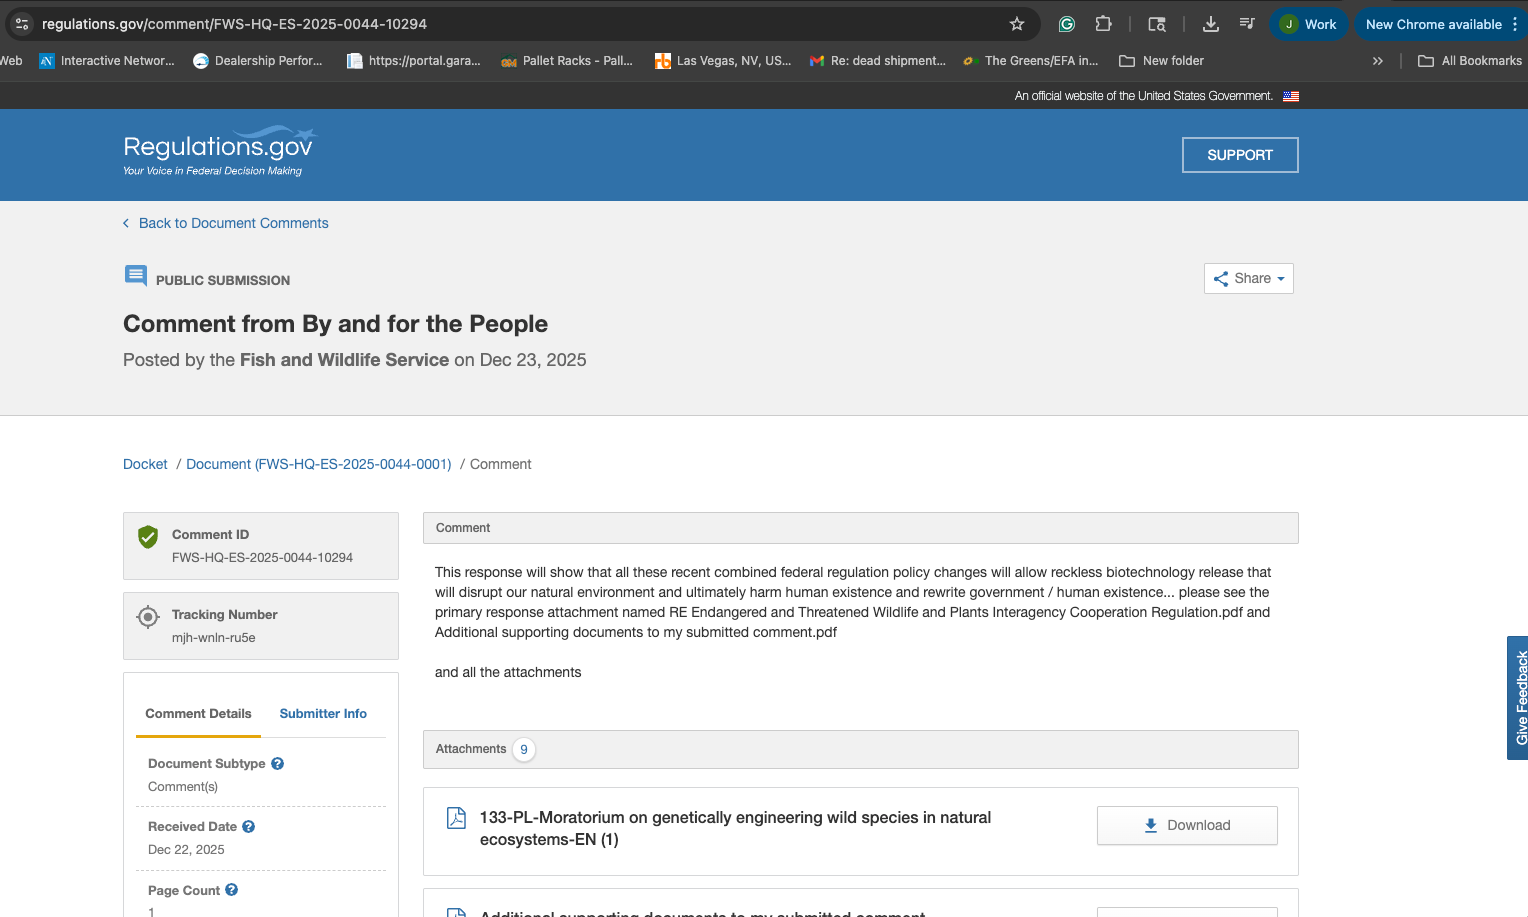Screen dimensions: 1528x917
Task: Open the Chrome three-dot menu
Action: (1515, 24)
